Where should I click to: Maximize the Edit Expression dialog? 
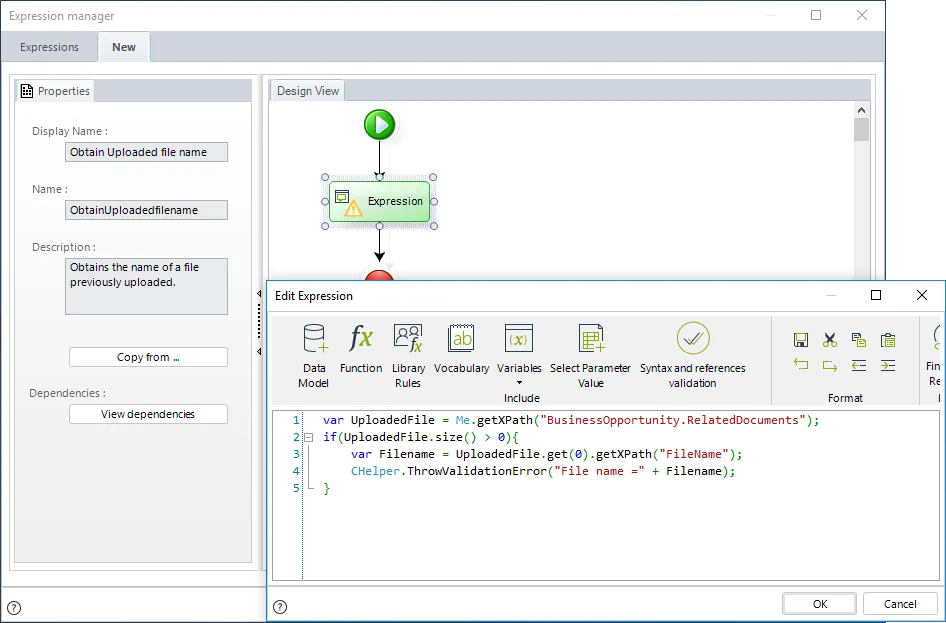pos(876,295)
